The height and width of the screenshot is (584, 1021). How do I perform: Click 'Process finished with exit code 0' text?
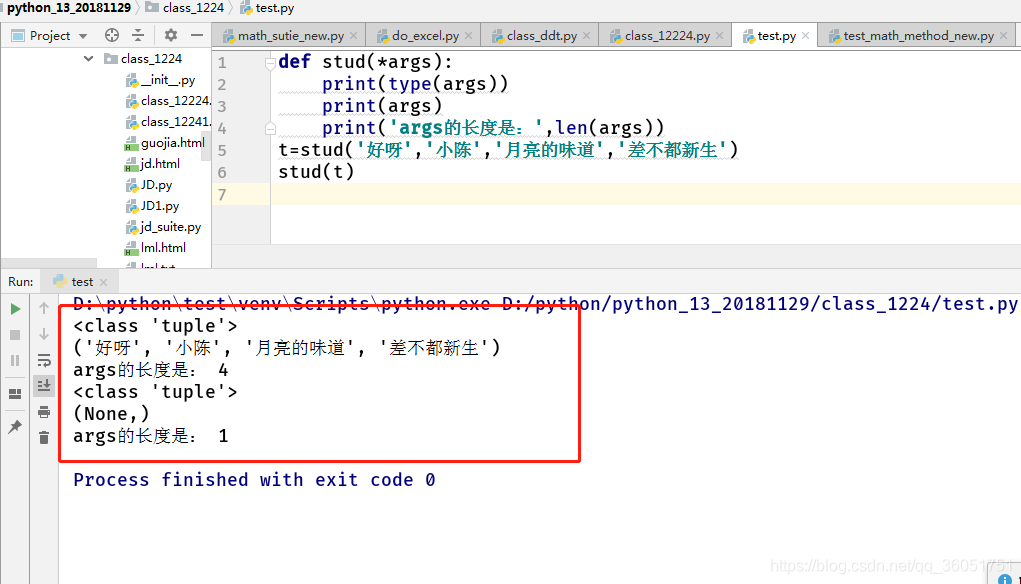point(254,480)
